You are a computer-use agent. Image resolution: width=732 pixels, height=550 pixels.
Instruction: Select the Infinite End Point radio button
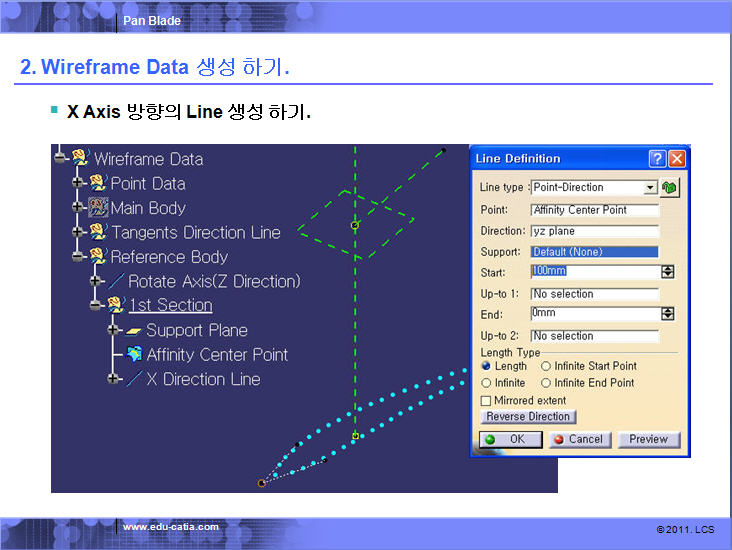pos(546,383)
